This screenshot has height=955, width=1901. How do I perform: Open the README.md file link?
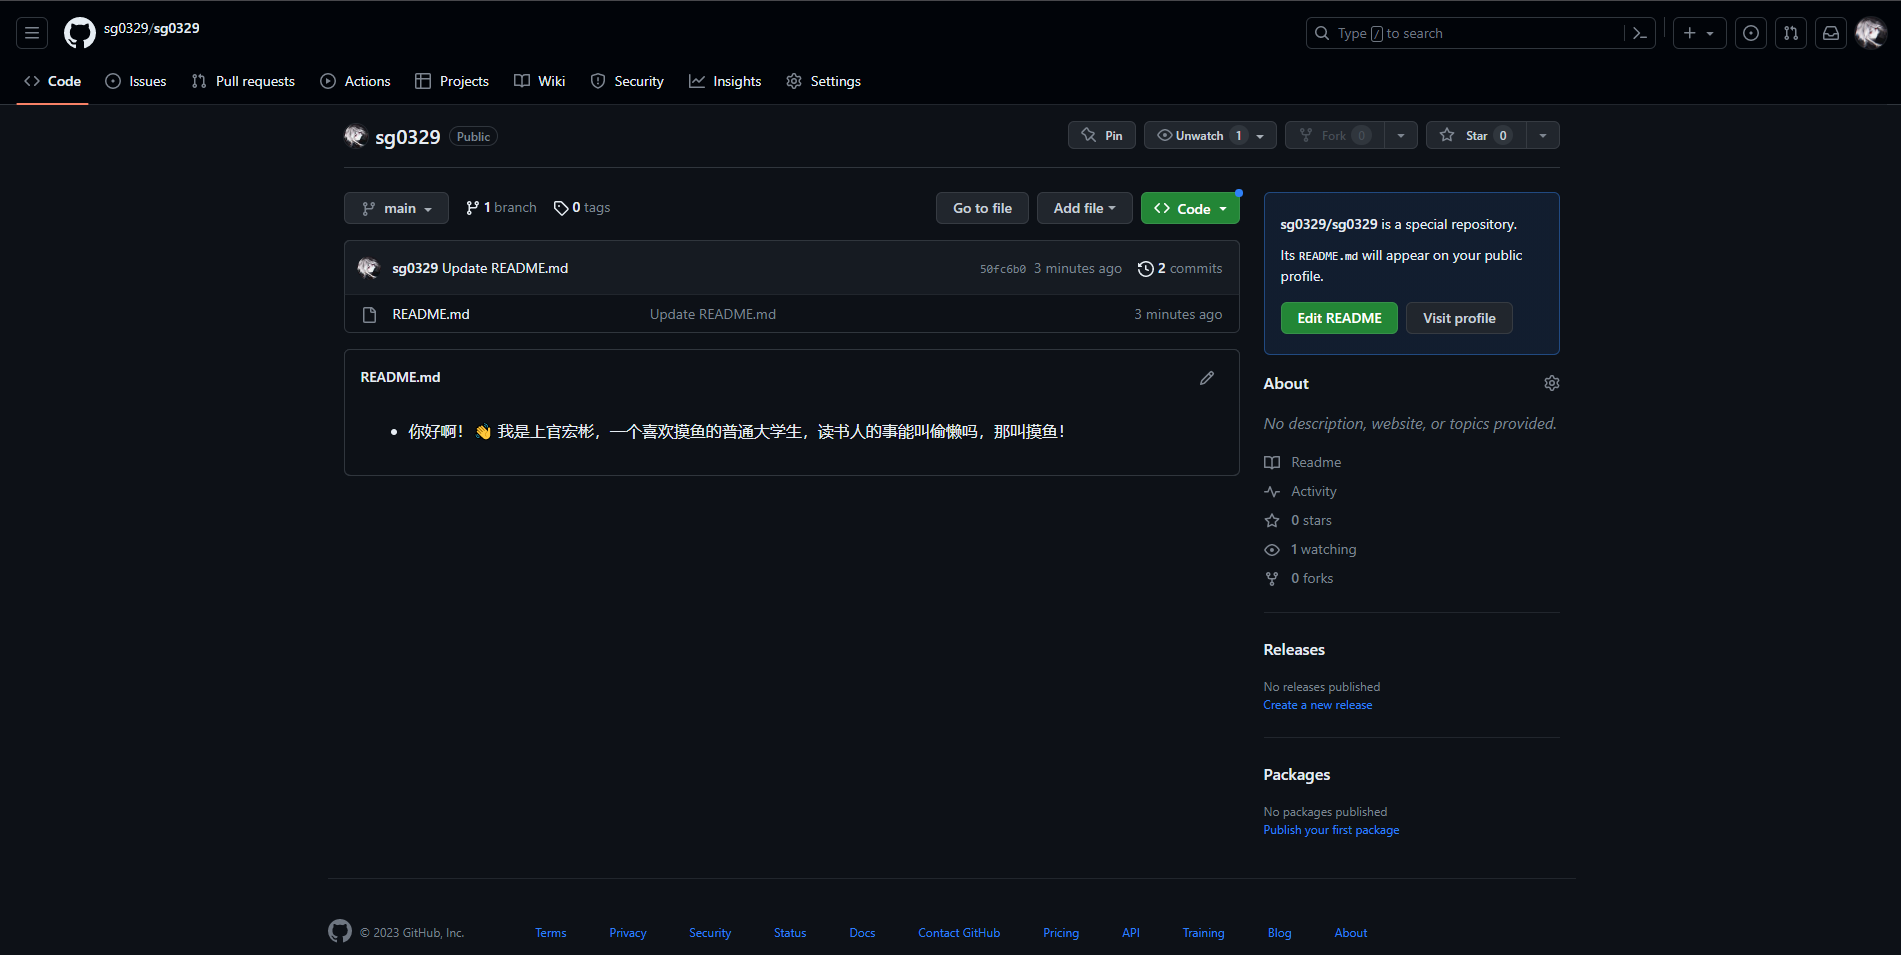[431, 314]
